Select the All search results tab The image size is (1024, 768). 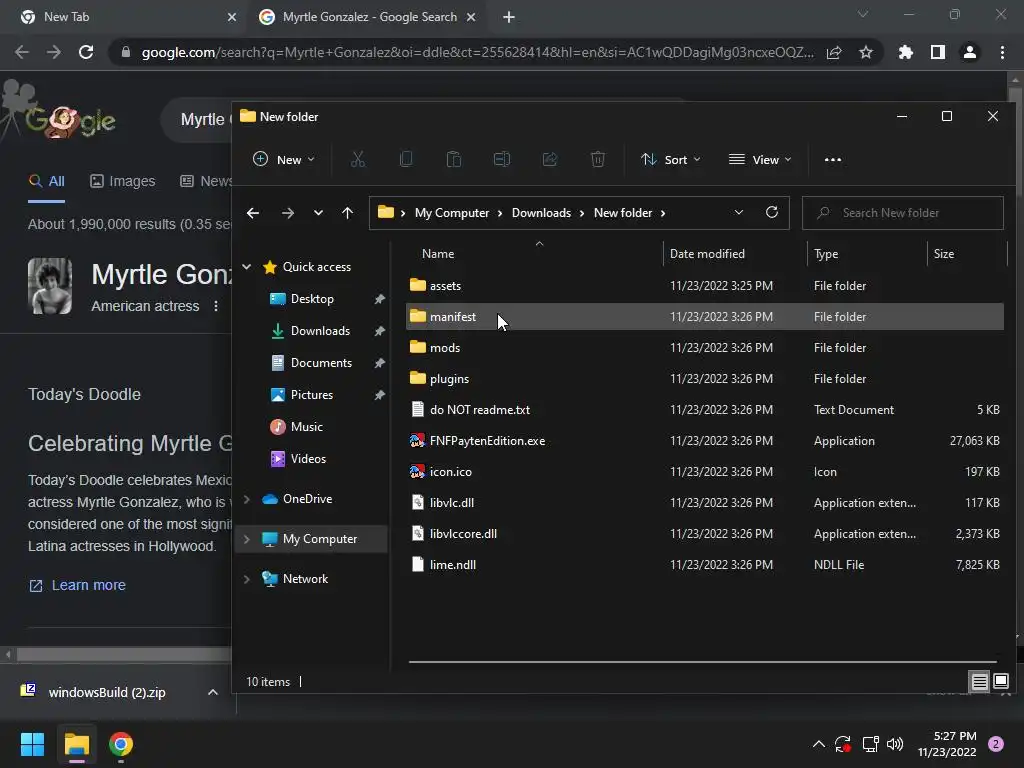click(x=46, y=181)
